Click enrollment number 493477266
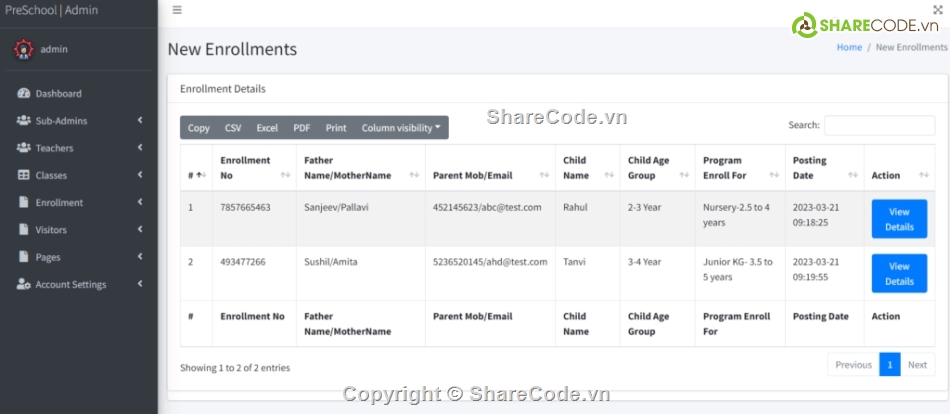The image size is (950, 414). (x=242, y=262)
